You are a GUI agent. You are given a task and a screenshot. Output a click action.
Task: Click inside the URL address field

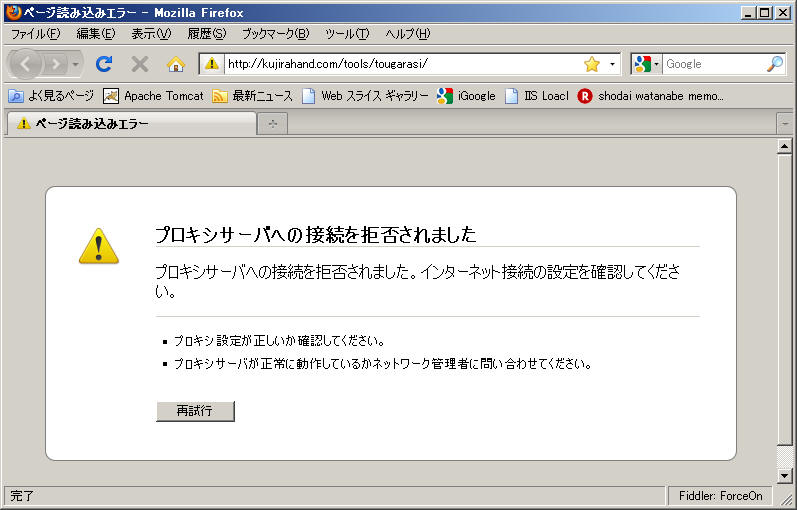point(400,64)
